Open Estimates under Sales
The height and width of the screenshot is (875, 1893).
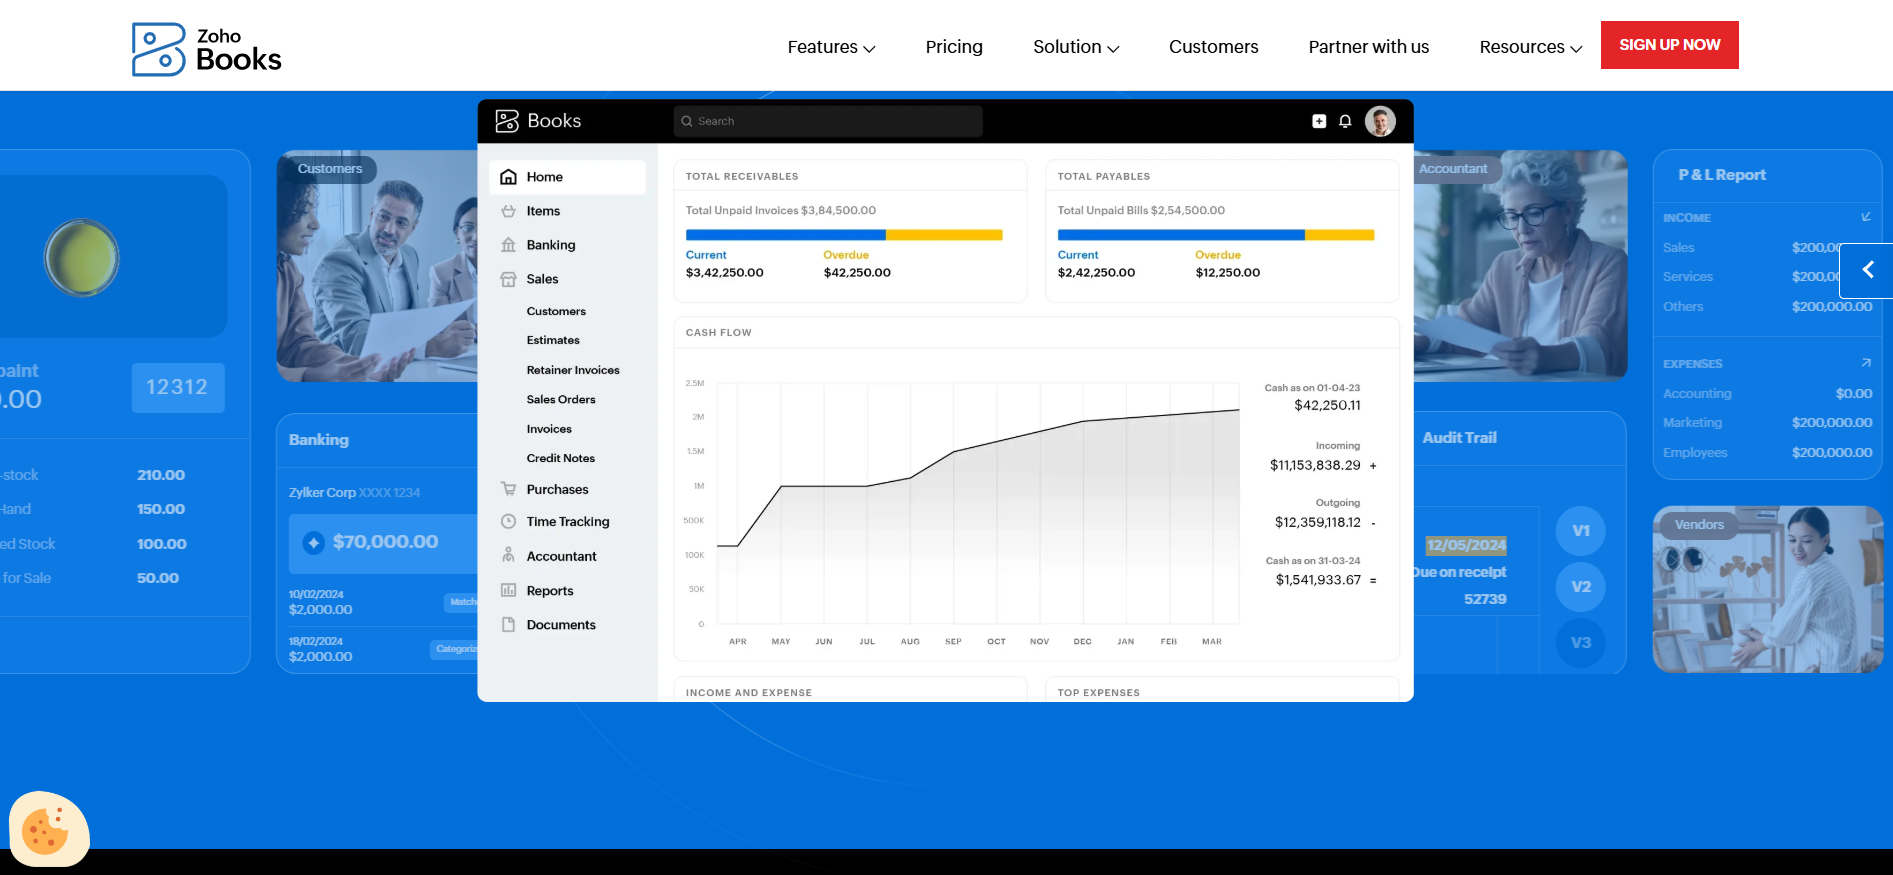[x=553, y=340]
